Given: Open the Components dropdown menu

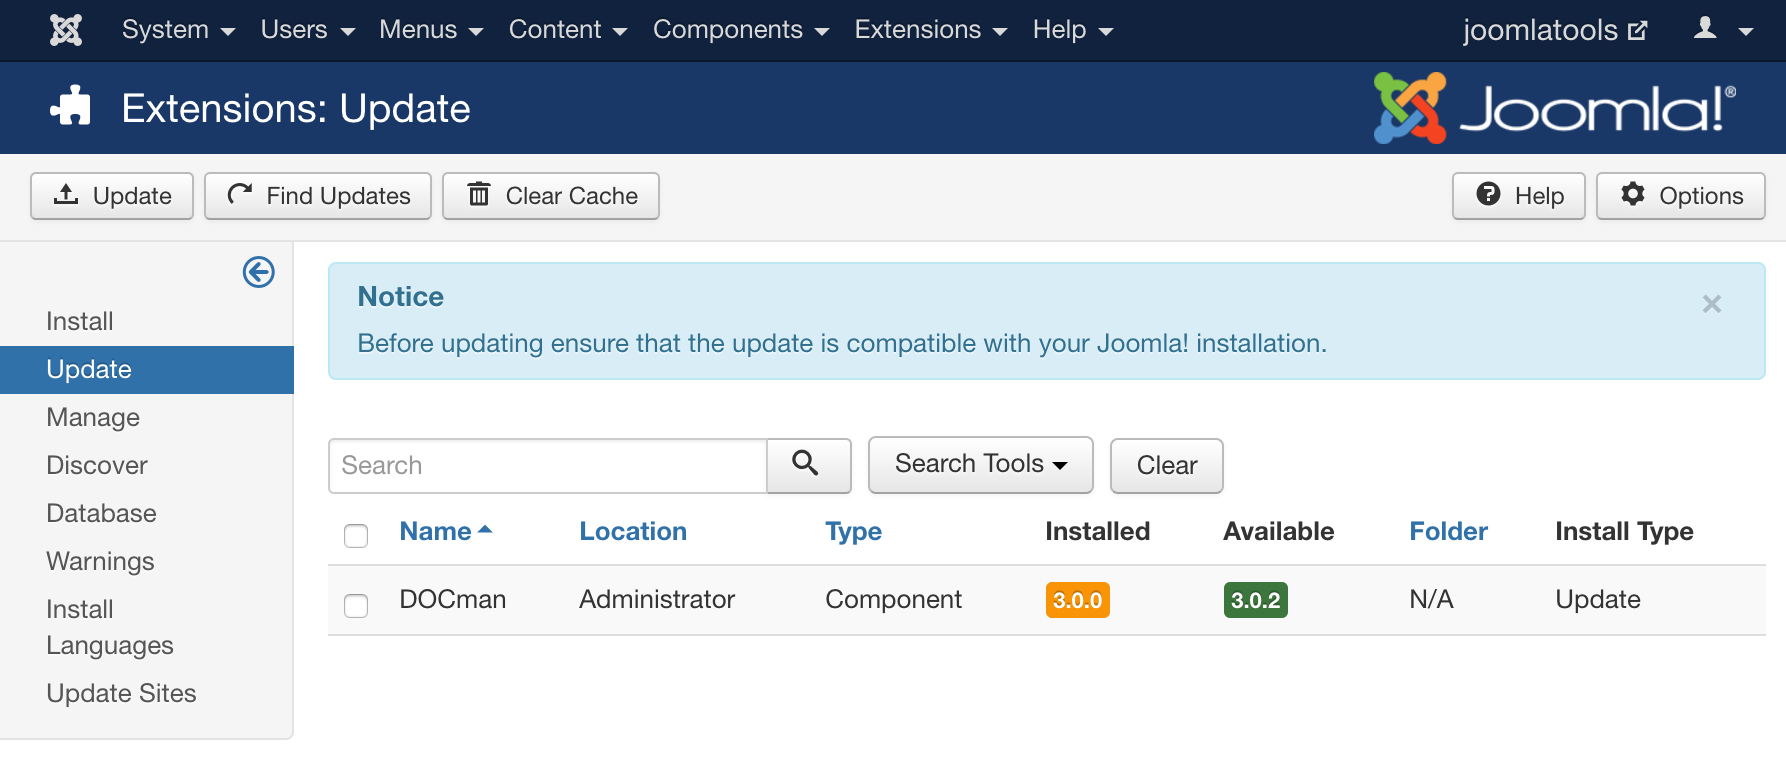Looking at the screenshot, I should 740,30.
